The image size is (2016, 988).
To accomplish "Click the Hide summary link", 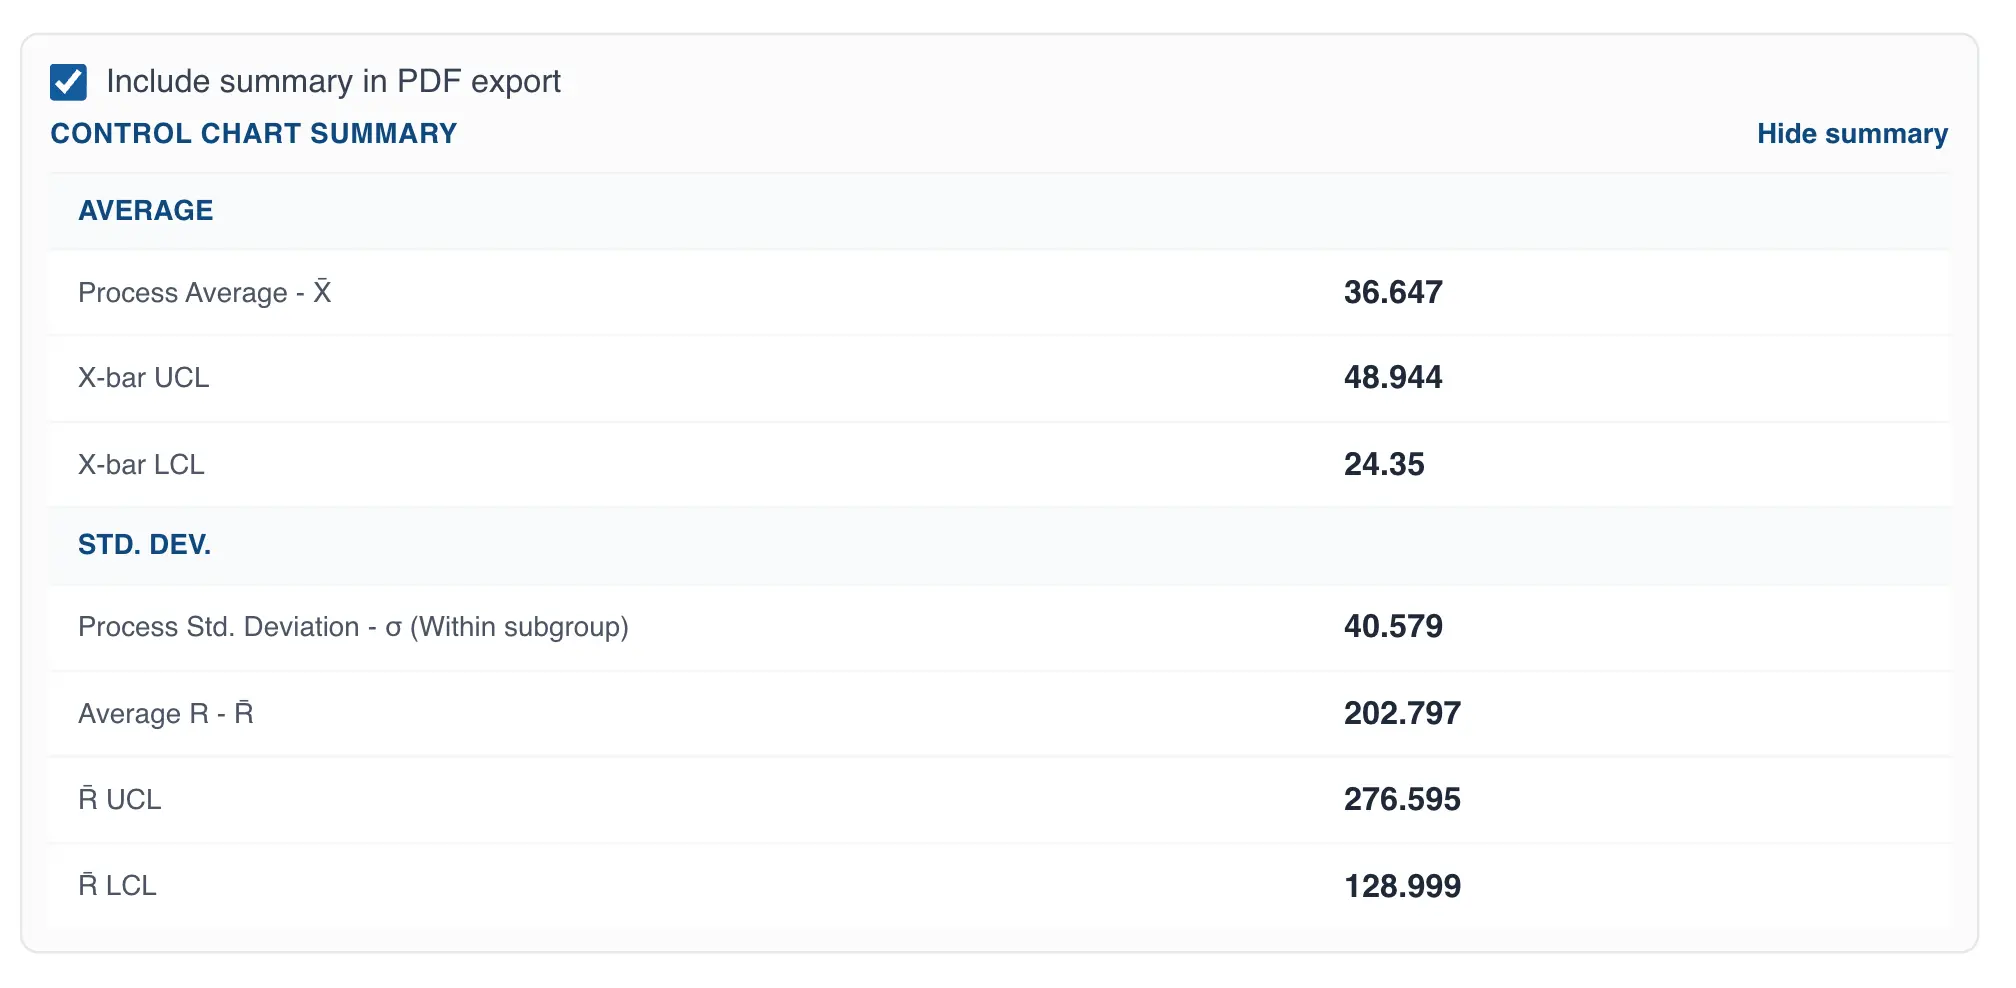I will tap(1851, 134).
